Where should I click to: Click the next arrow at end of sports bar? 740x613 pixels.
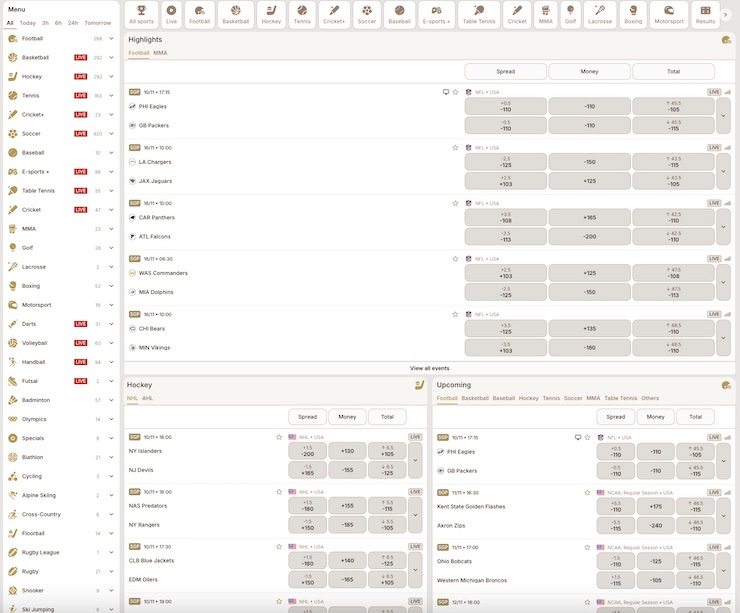tap(726, 15)
